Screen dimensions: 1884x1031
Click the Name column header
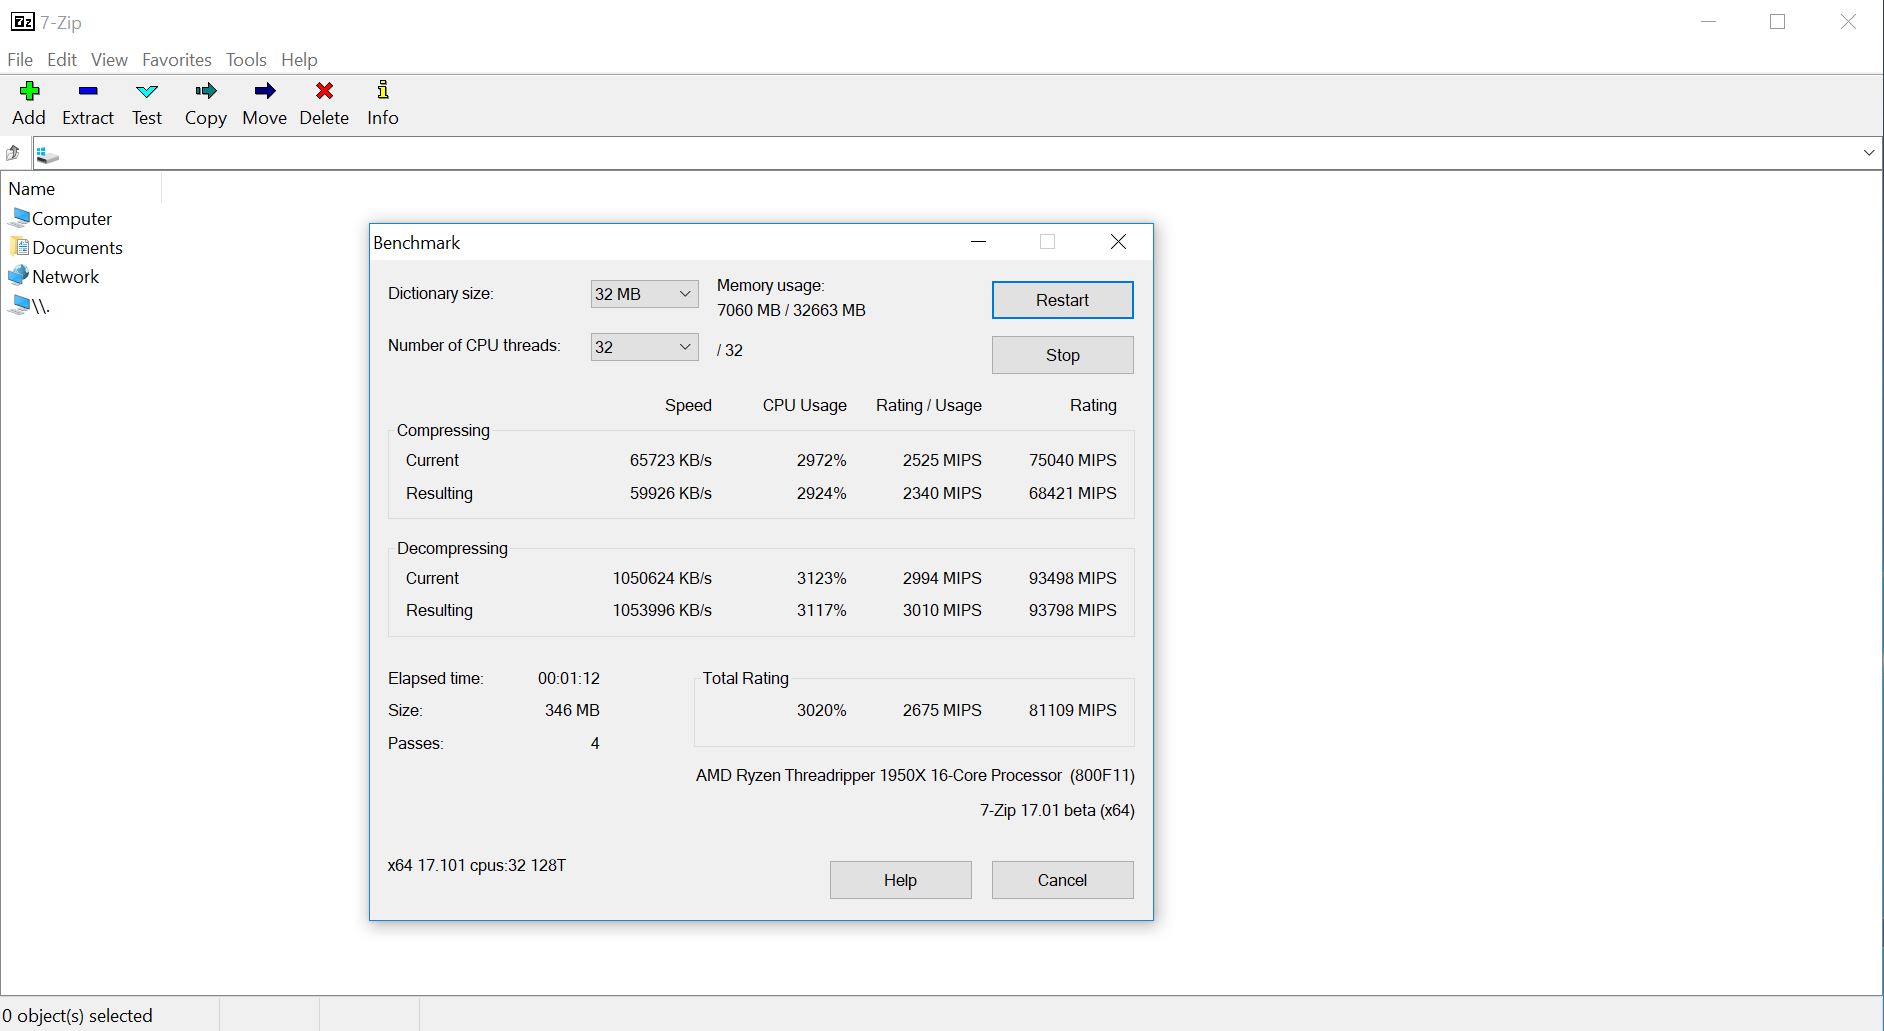pos(32,189)
